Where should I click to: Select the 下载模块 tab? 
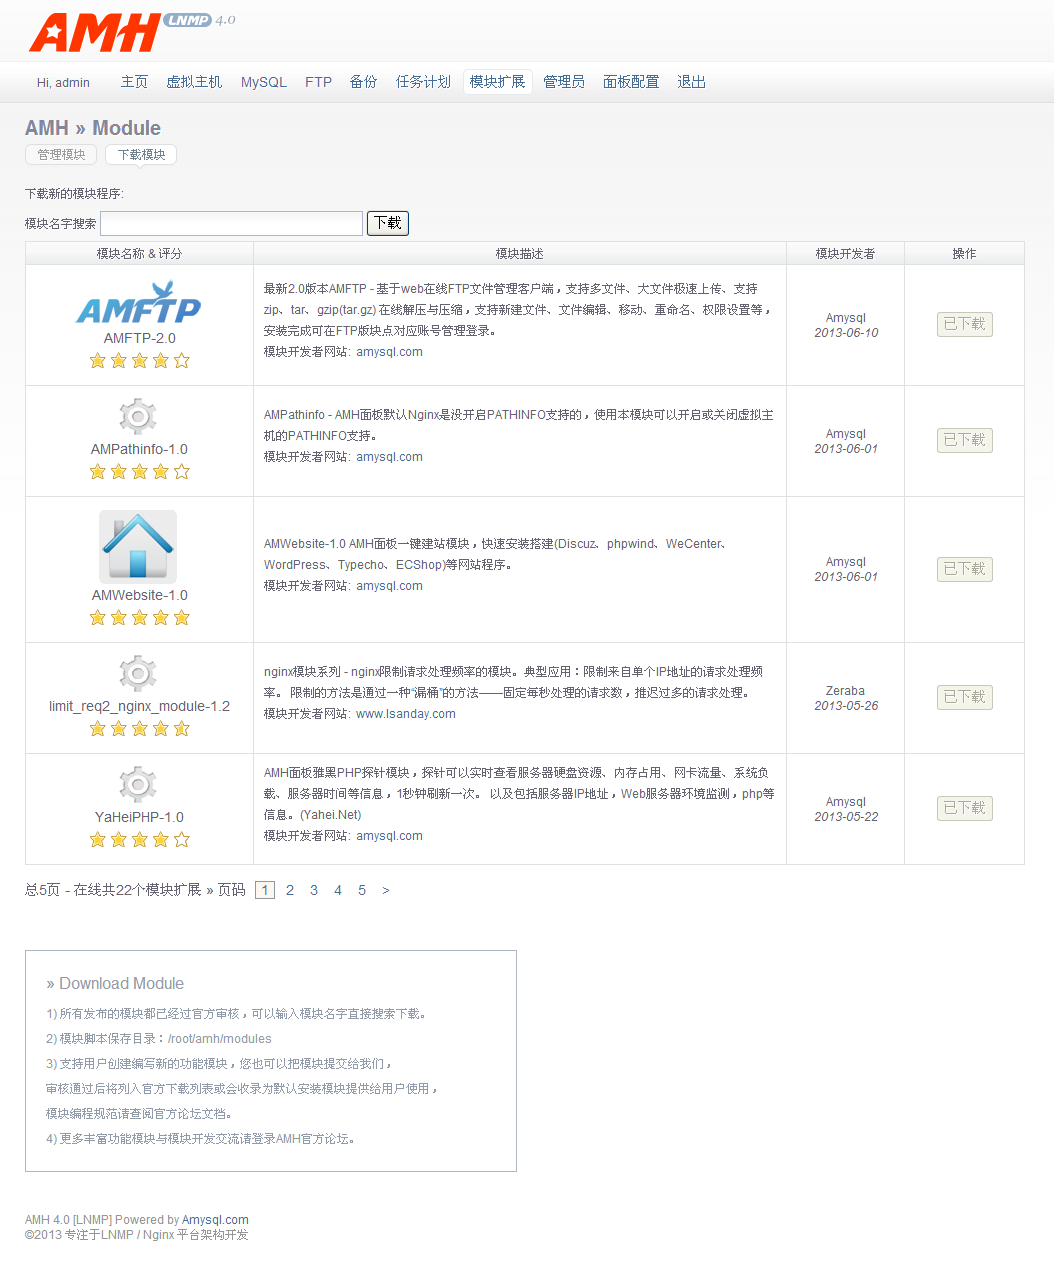coord(141,154)
